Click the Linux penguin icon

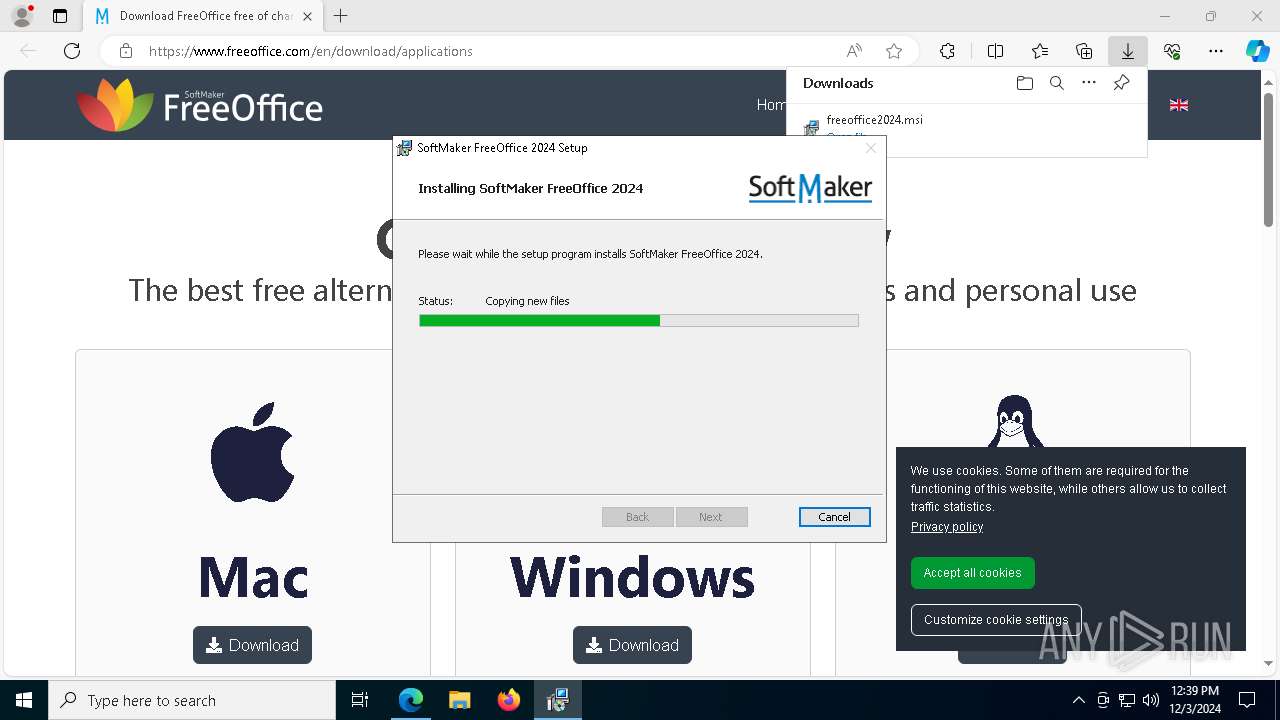[1015, 421]
